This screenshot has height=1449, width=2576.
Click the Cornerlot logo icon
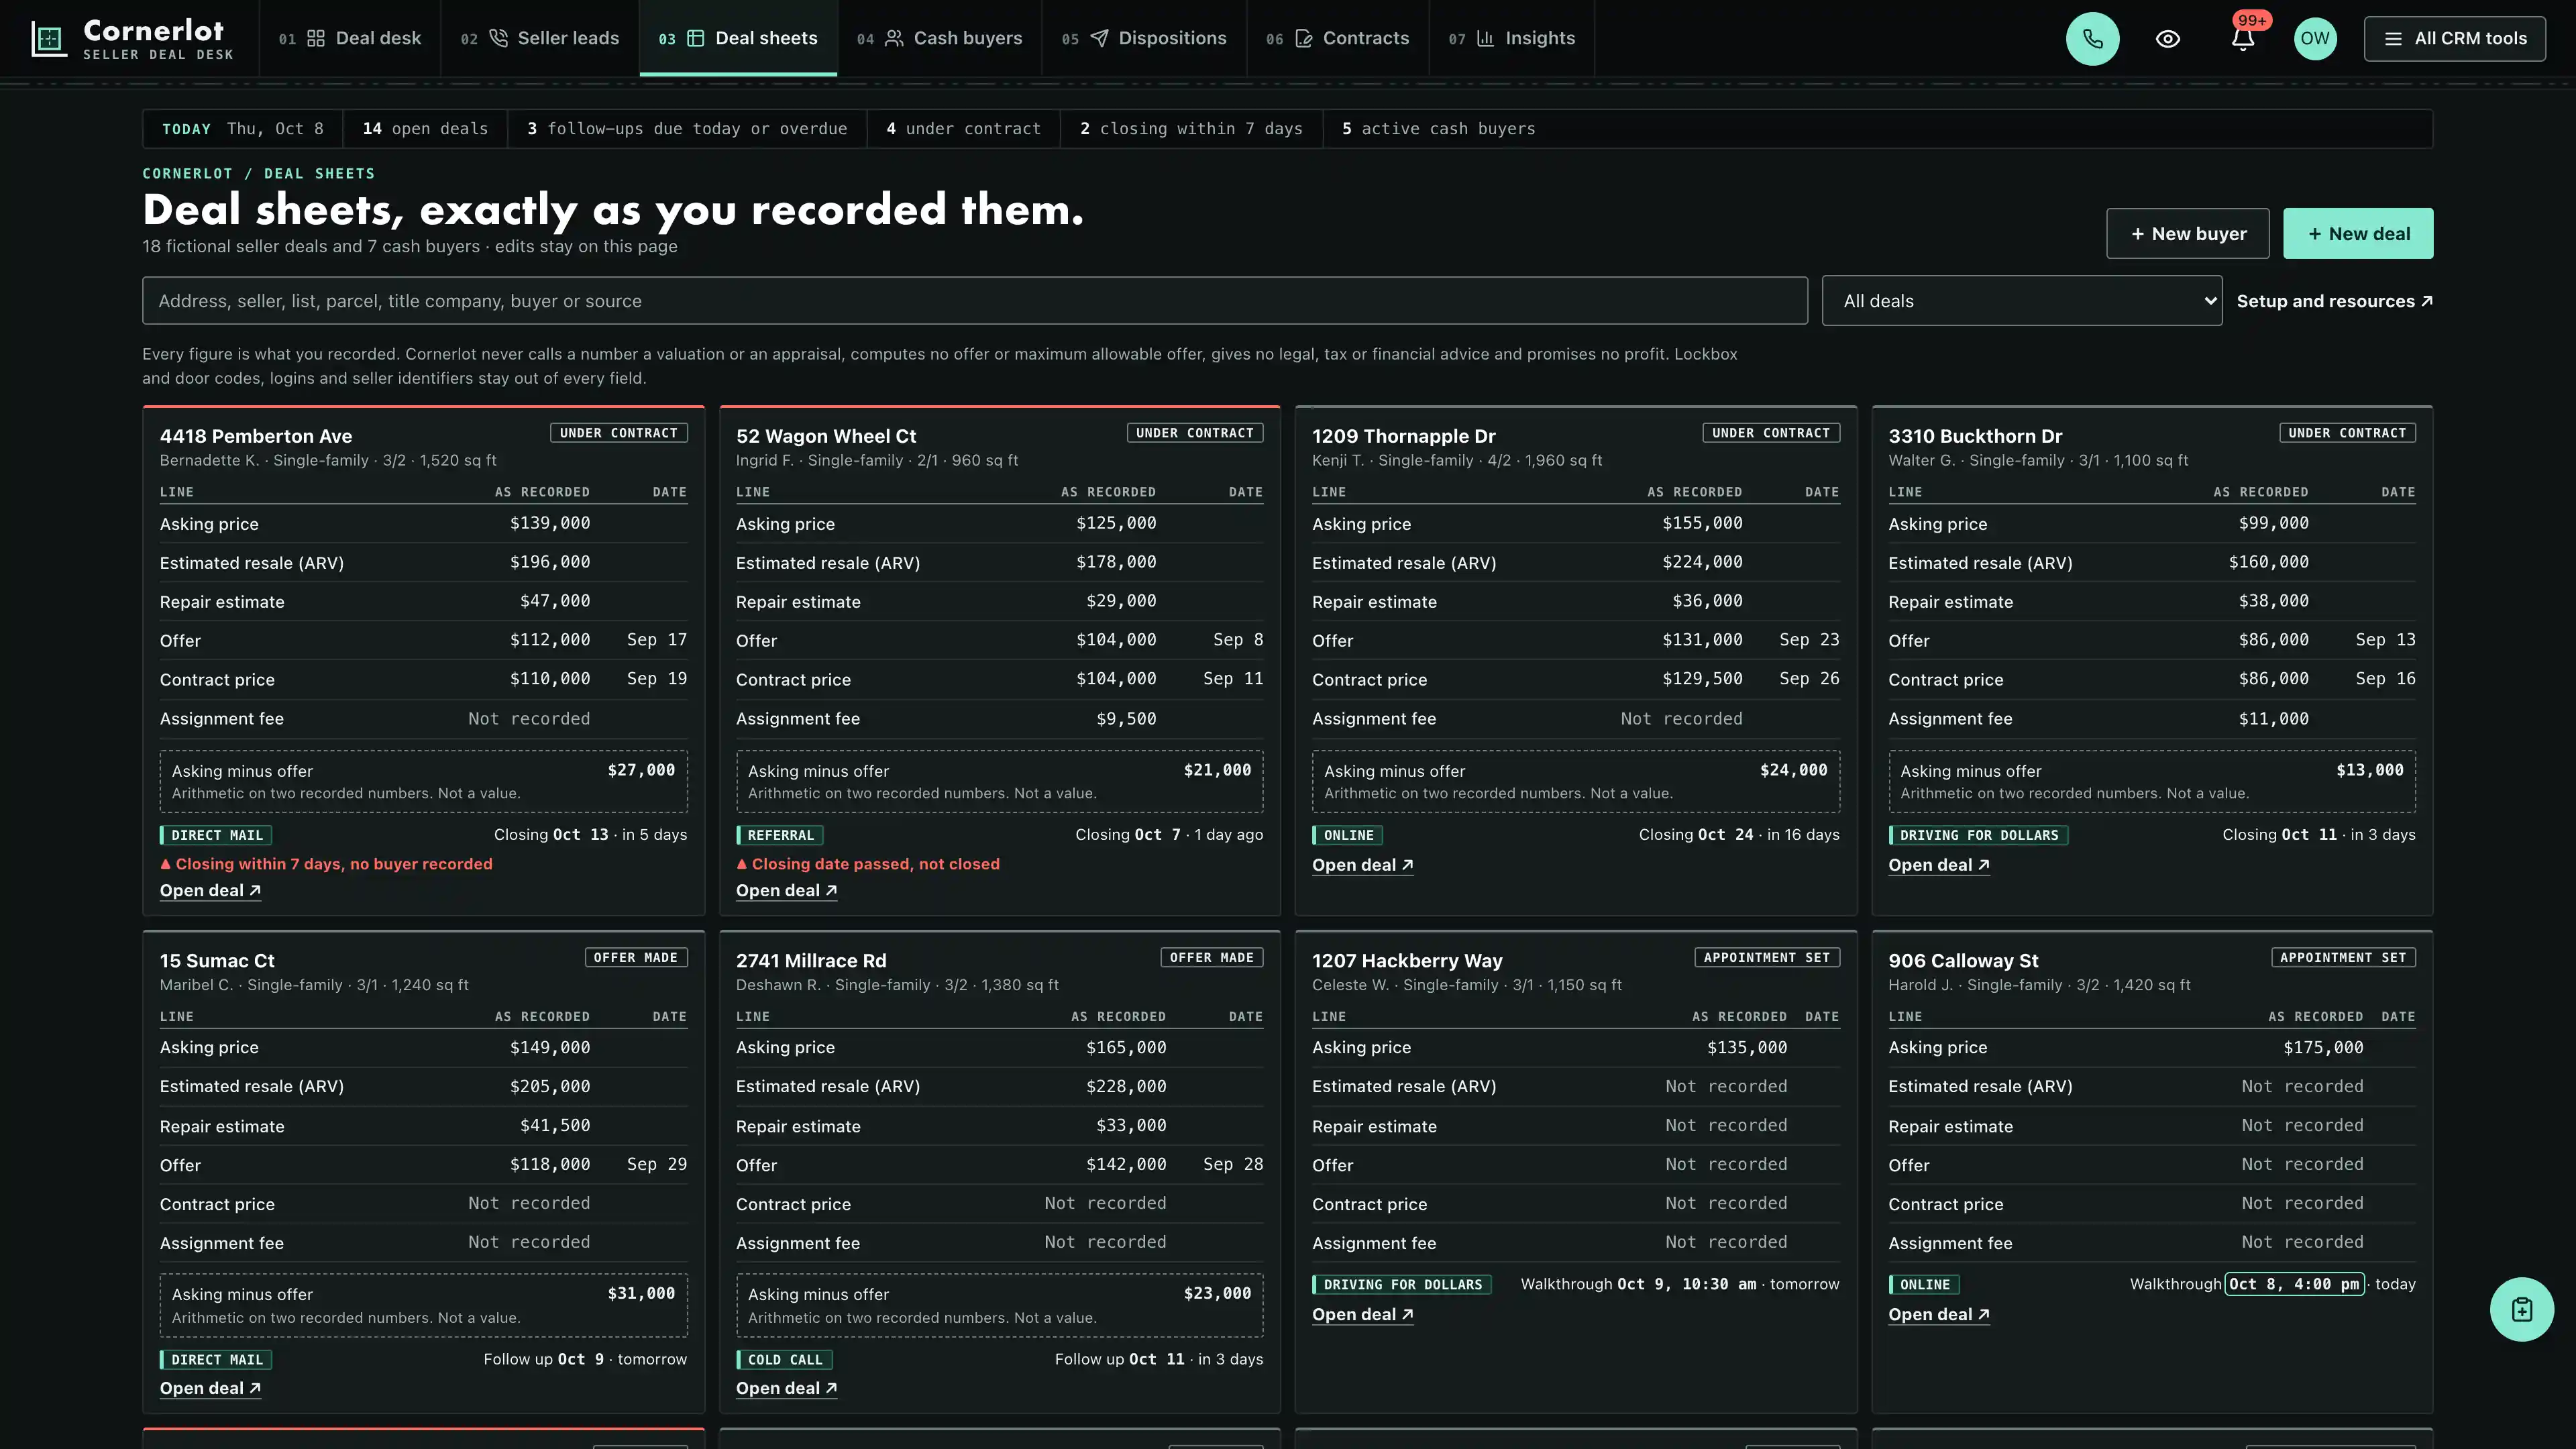pyautogui.click(x=48, y=39)
